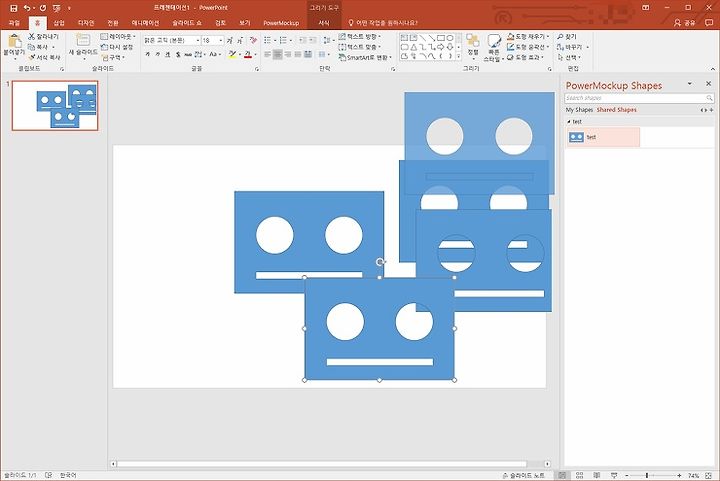Increase font size with grow-font icon
This screenshot has height=481, width=720.
[229, 40]
